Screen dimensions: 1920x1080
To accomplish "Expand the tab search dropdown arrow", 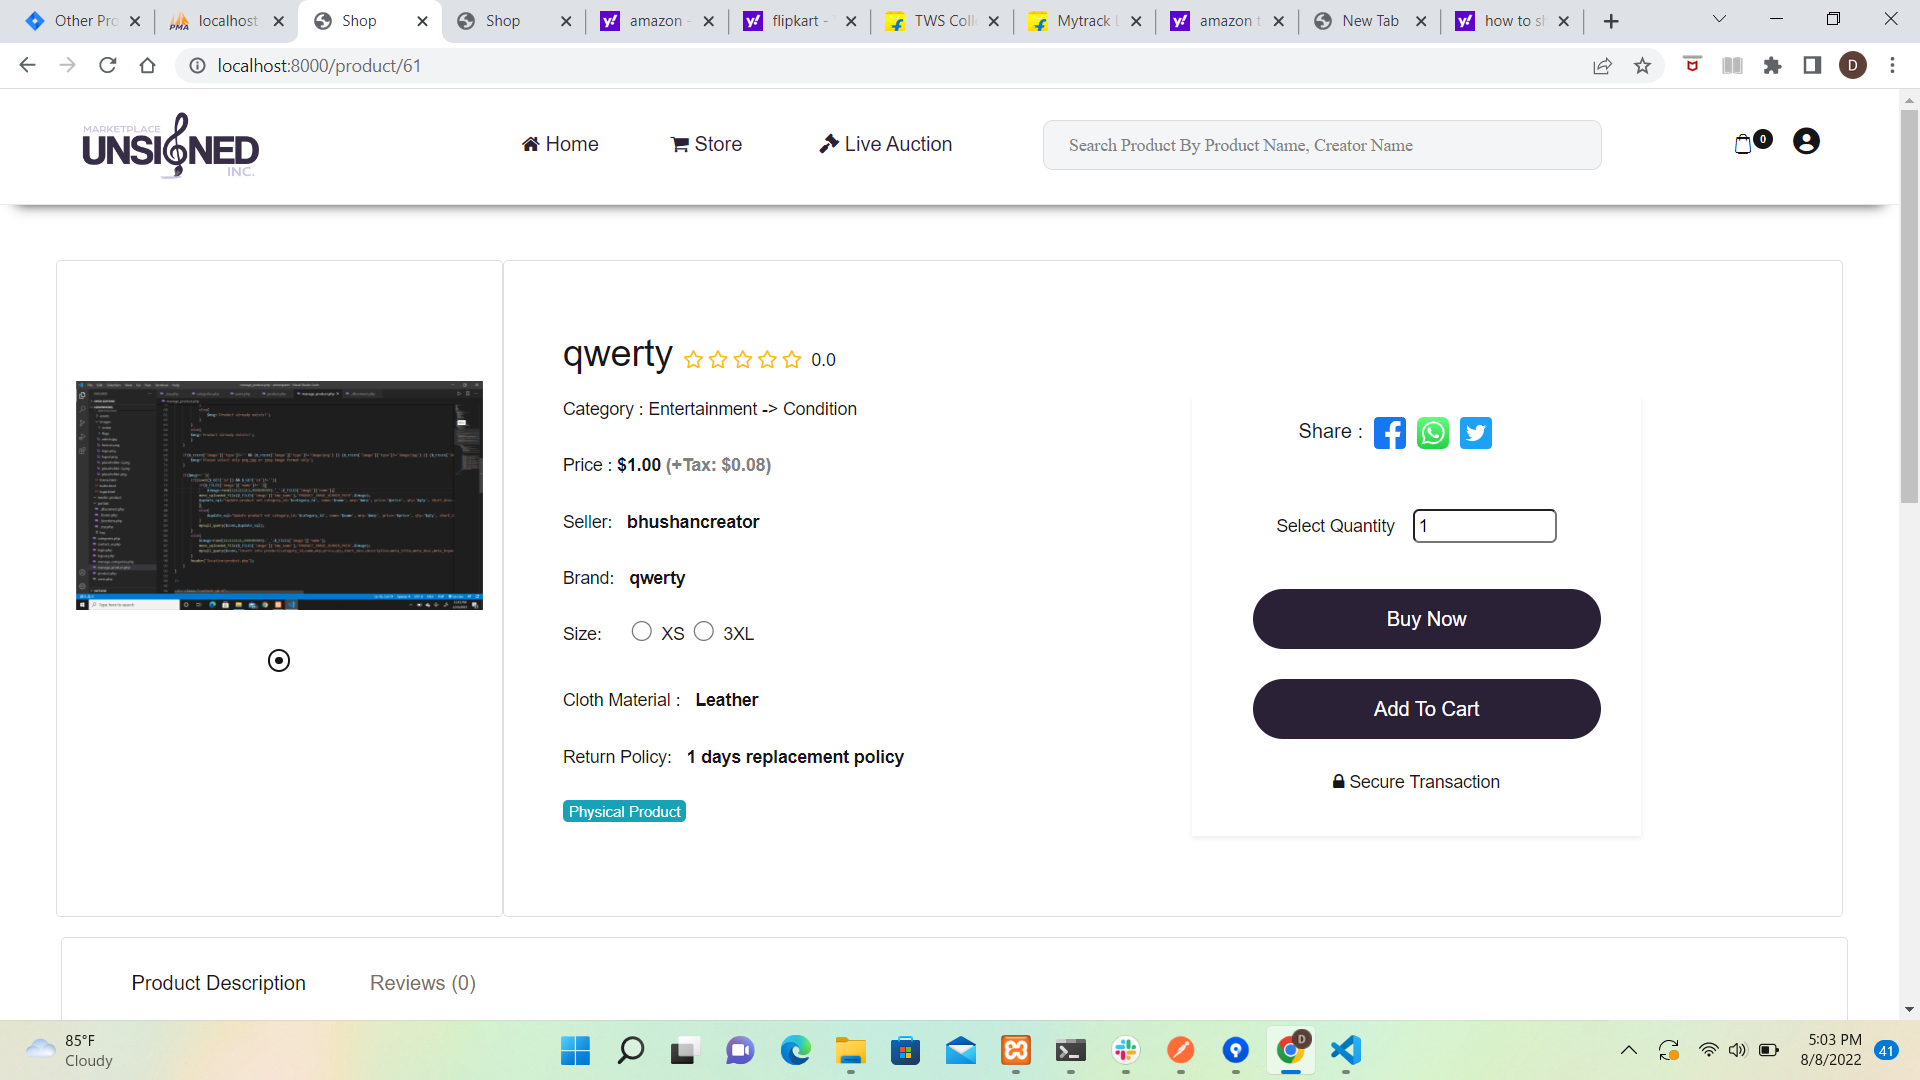I will (x=1719, y=20).
